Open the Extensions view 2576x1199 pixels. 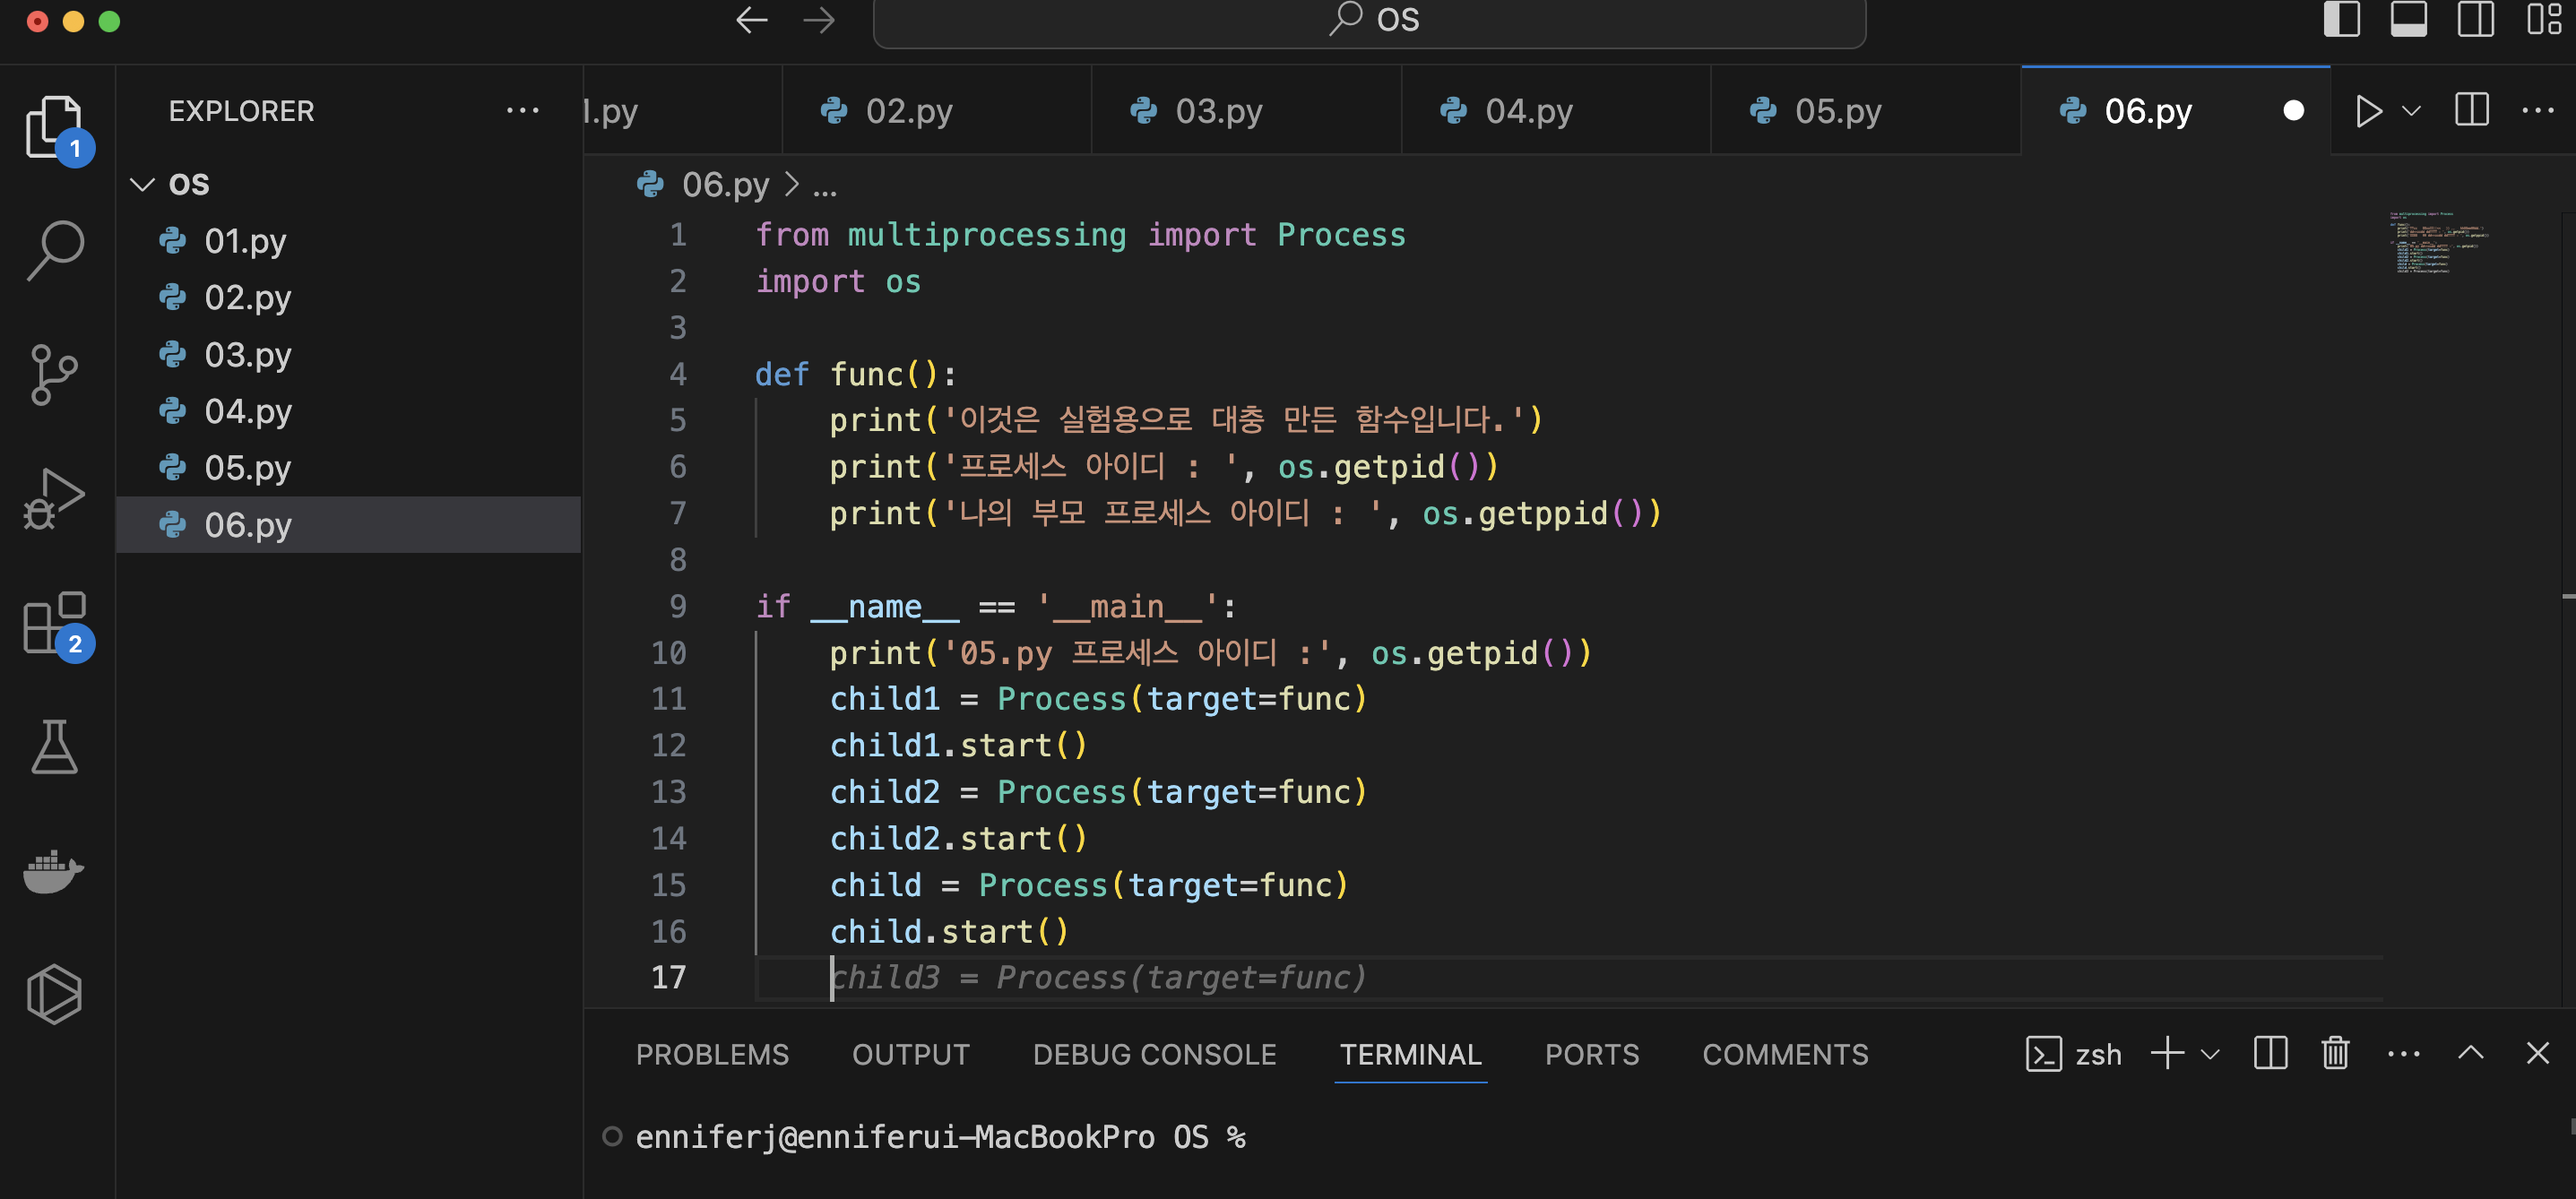tap(55, 623)
